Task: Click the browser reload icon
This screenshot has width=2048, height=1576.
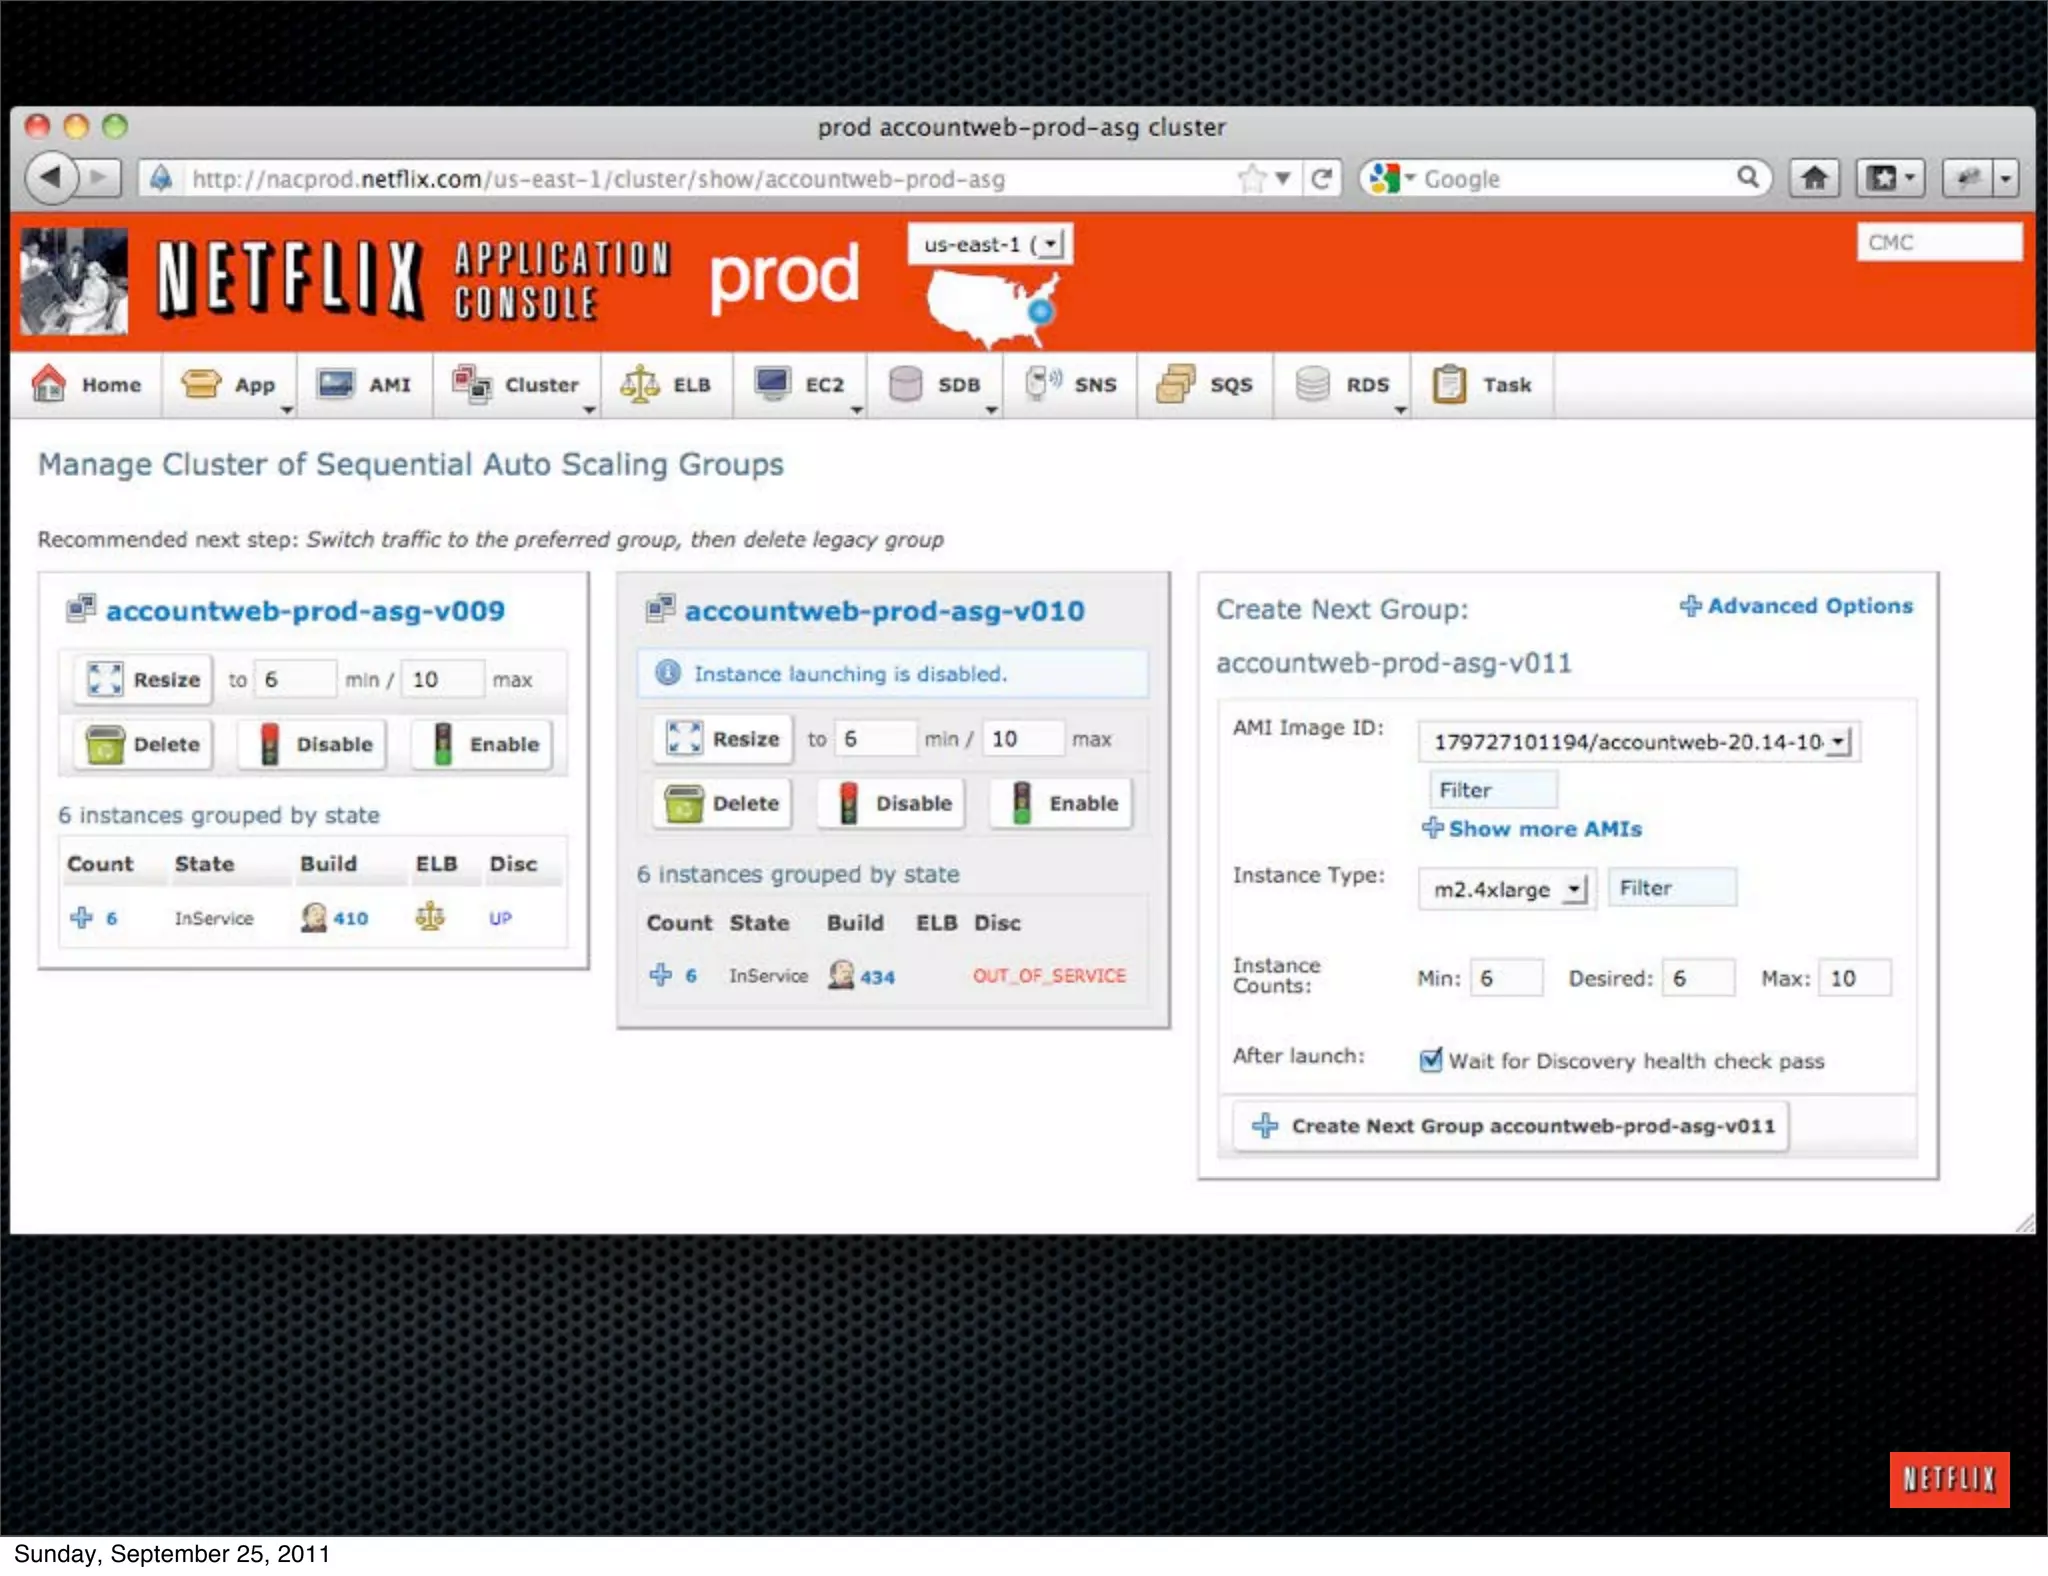Action: coord(1321,179)
